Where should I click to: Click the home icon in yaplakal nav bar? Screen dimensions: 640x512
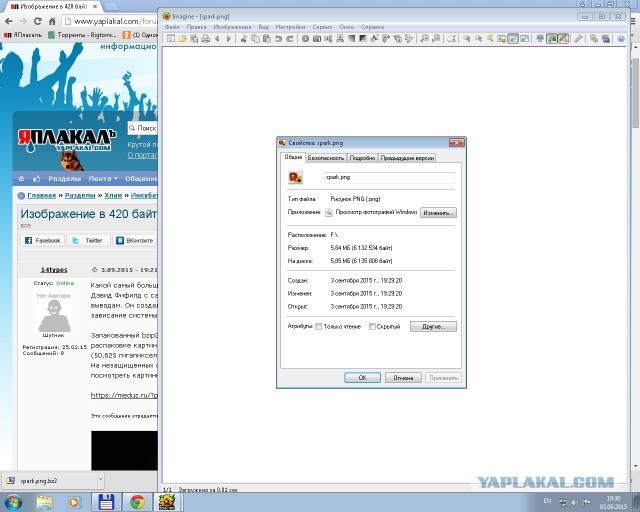click(21, 178)
